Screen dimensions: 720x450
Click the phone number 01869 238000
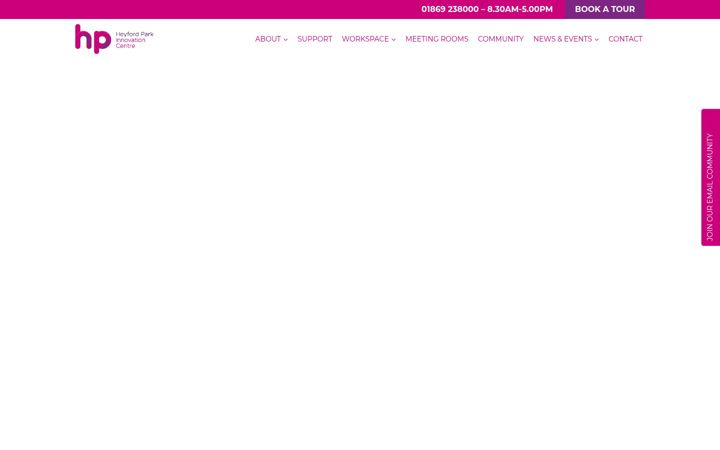point(450,9)
